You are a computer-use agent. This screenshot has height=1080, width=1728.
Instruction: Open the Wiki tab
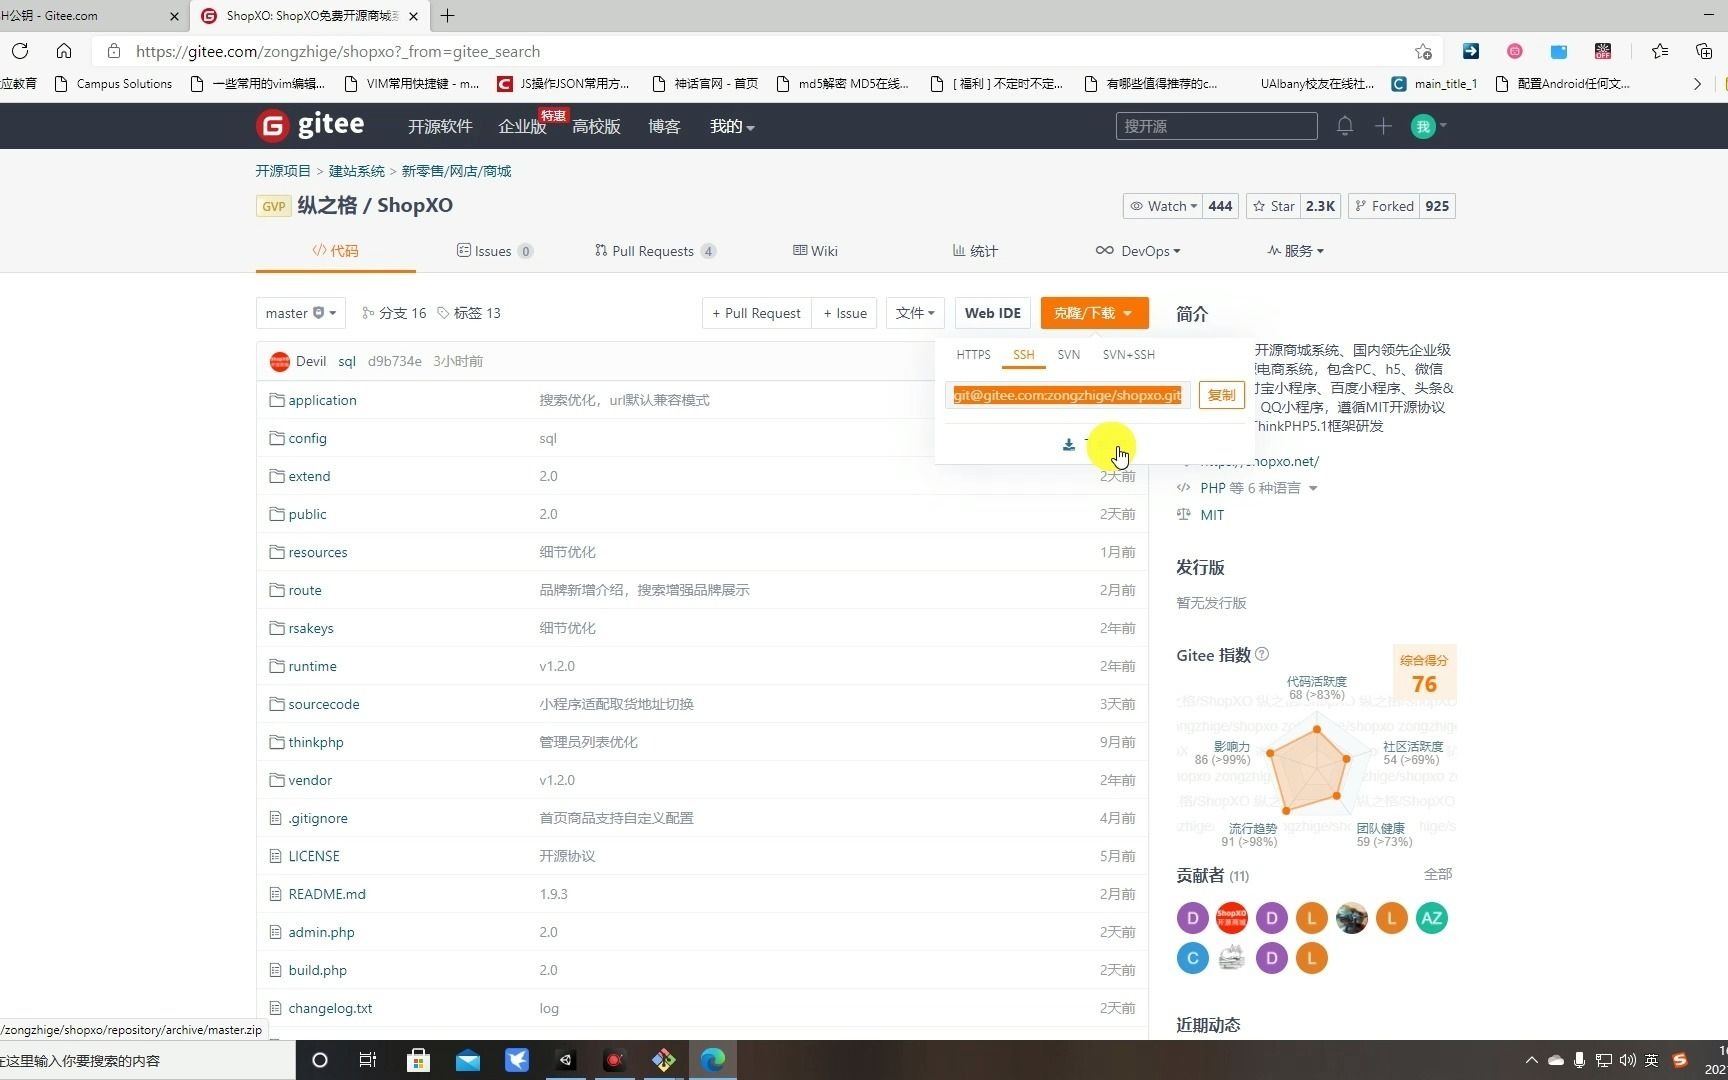coord(815,251)
